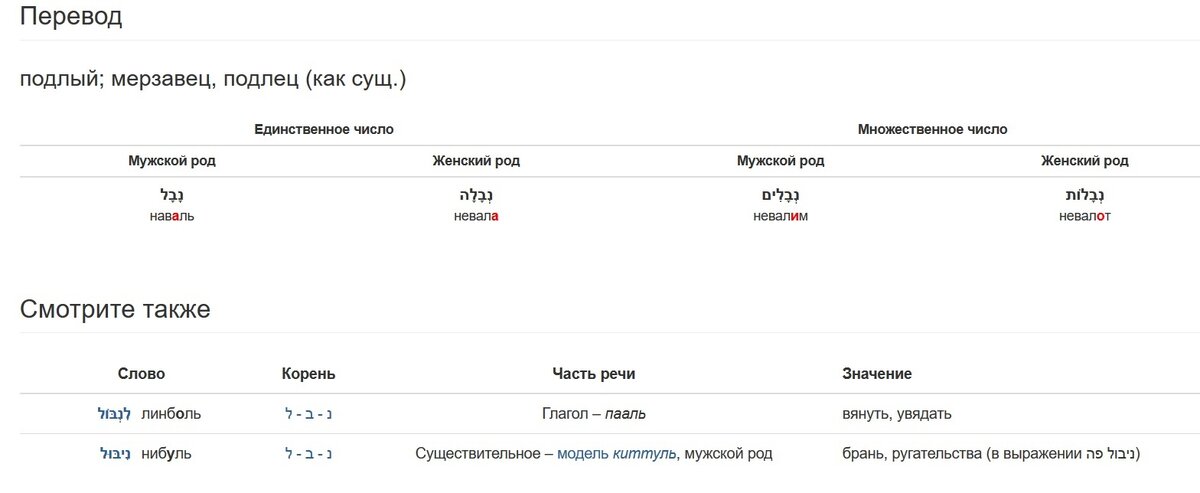Open the verb link לנבול

[x=114, y=415]
